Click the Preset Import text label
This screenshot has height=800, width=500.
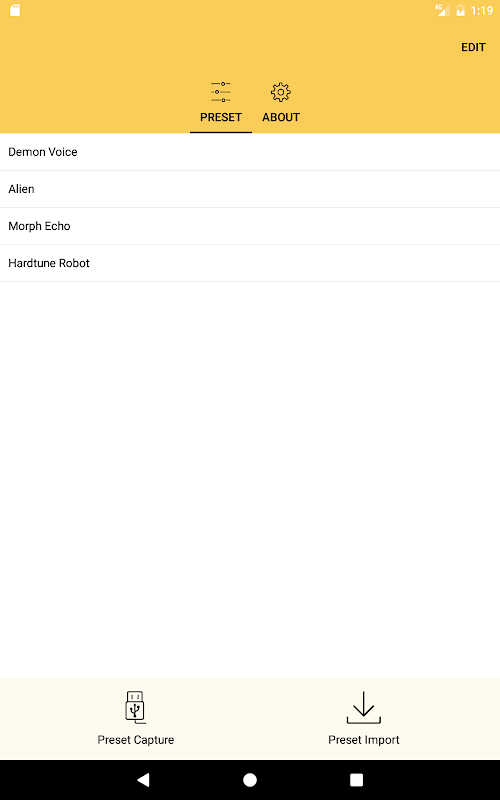click(364, 740)
